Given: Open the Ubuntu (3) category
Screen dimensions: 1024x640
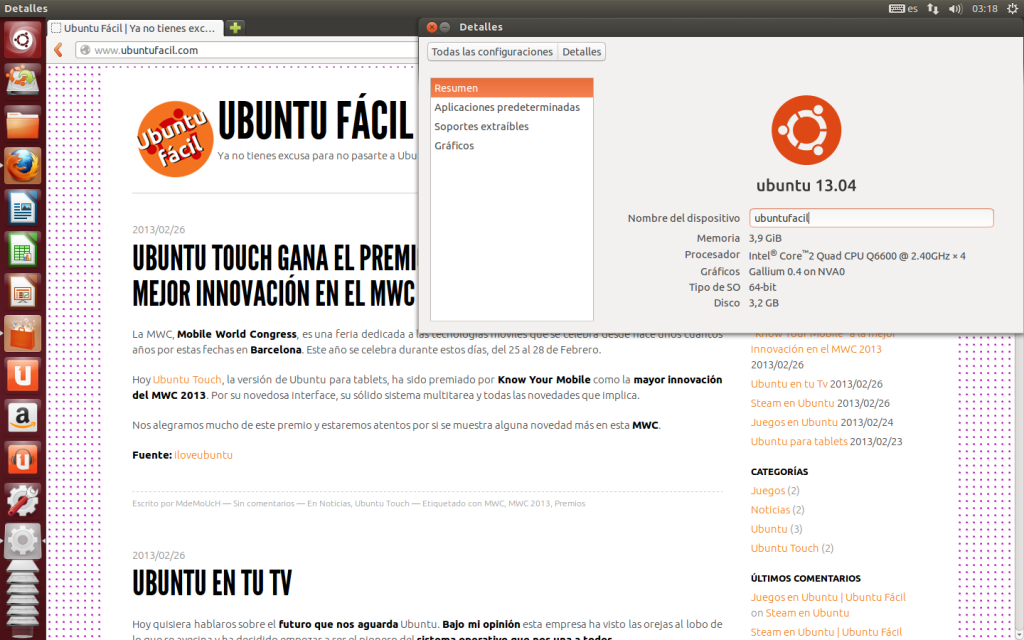Looking at the screenshot, I should [769, 529].
